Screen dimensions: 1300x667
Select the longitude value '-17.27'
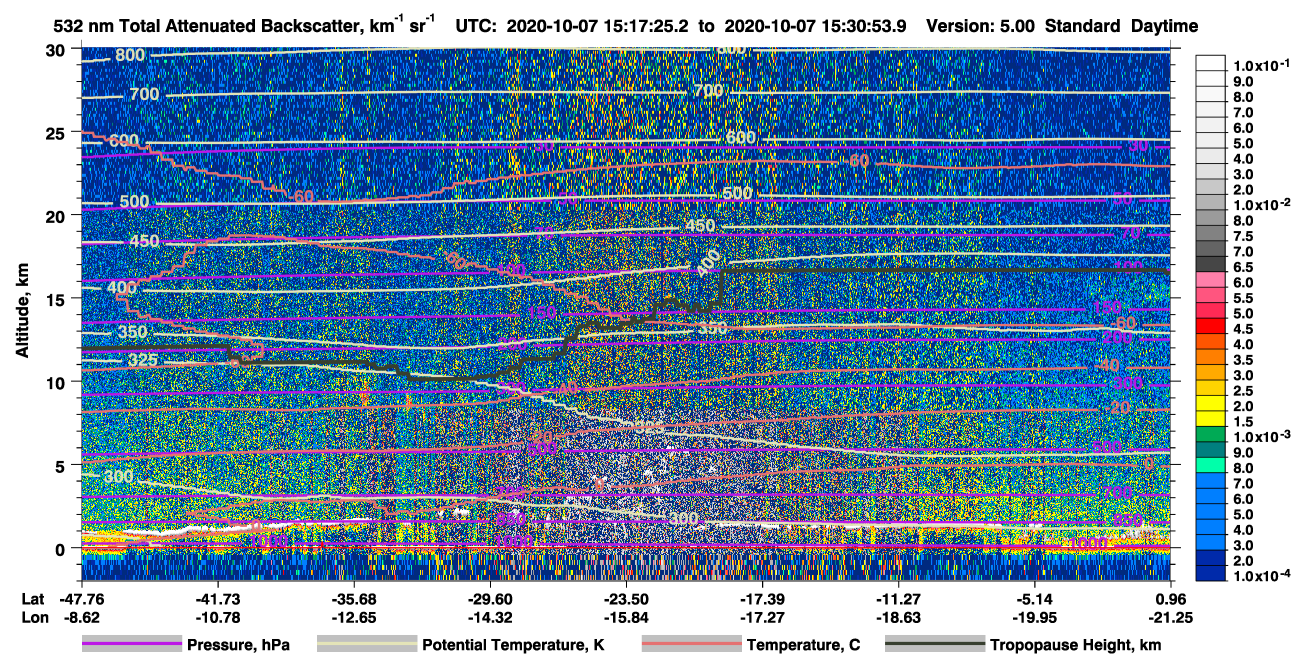(762, 618)
